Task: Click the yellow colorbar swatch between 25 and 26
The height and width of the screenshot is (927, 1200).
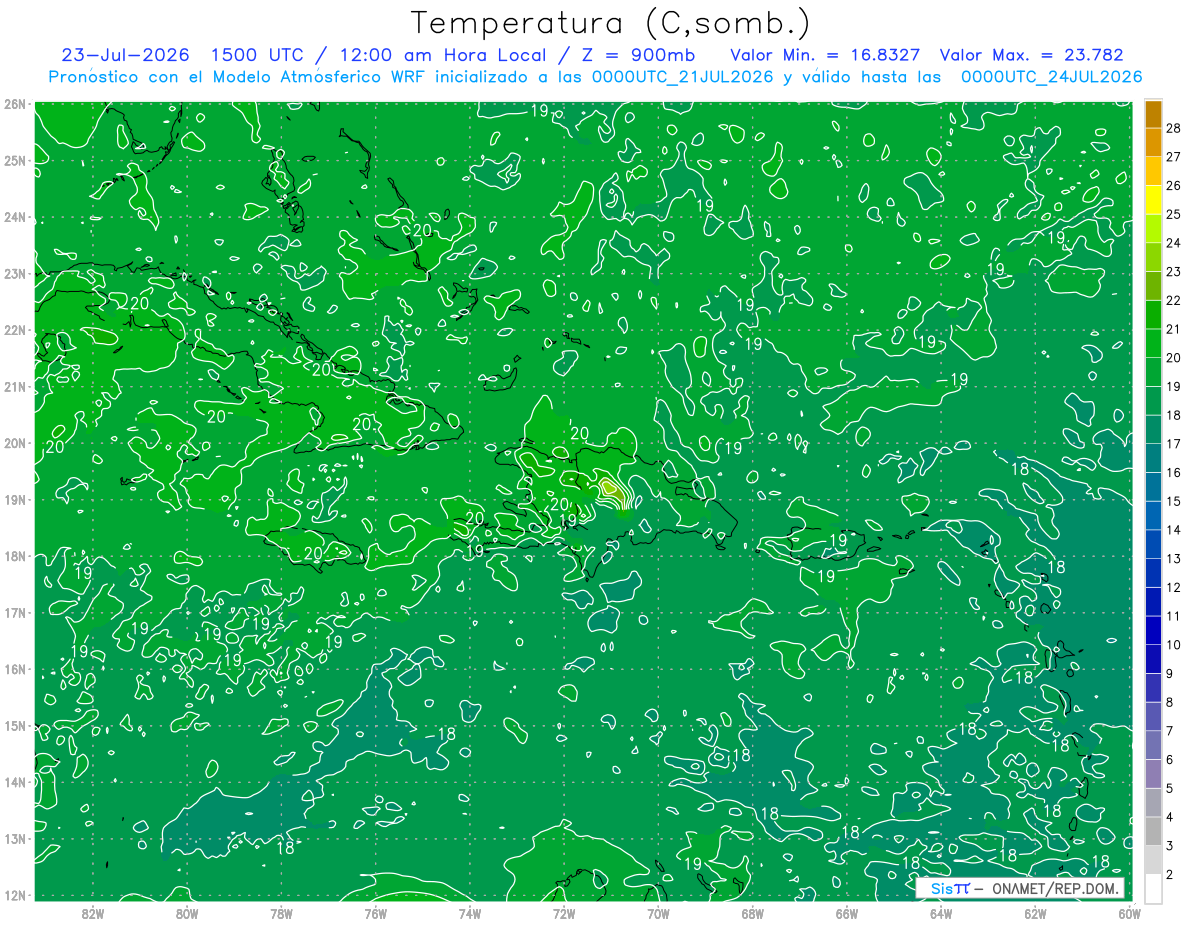Action: (x=1153, y=200)
